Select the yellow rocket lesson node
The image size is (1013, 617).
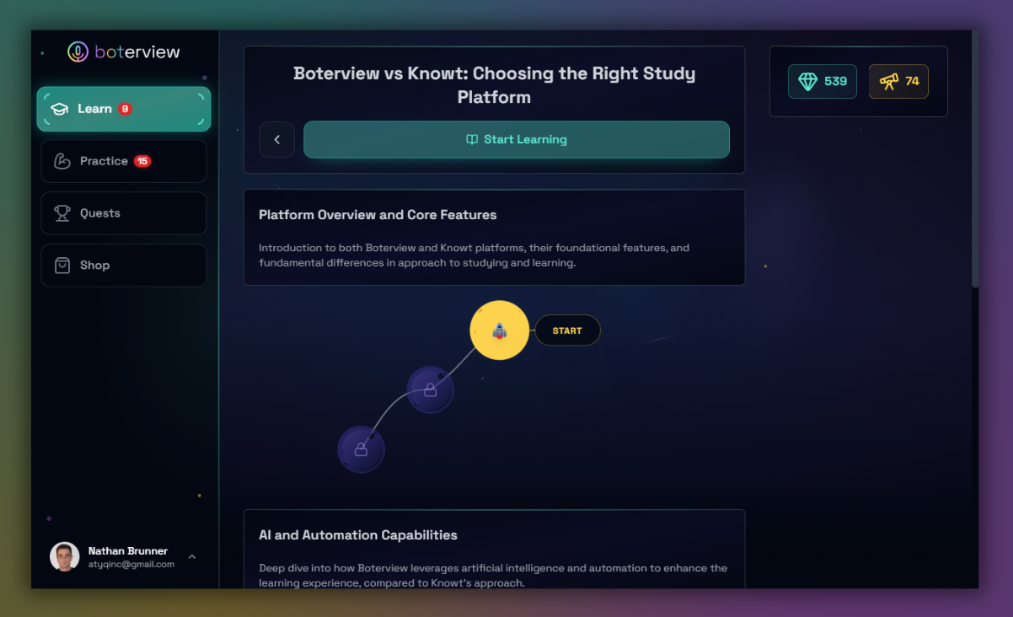(498, 330)
